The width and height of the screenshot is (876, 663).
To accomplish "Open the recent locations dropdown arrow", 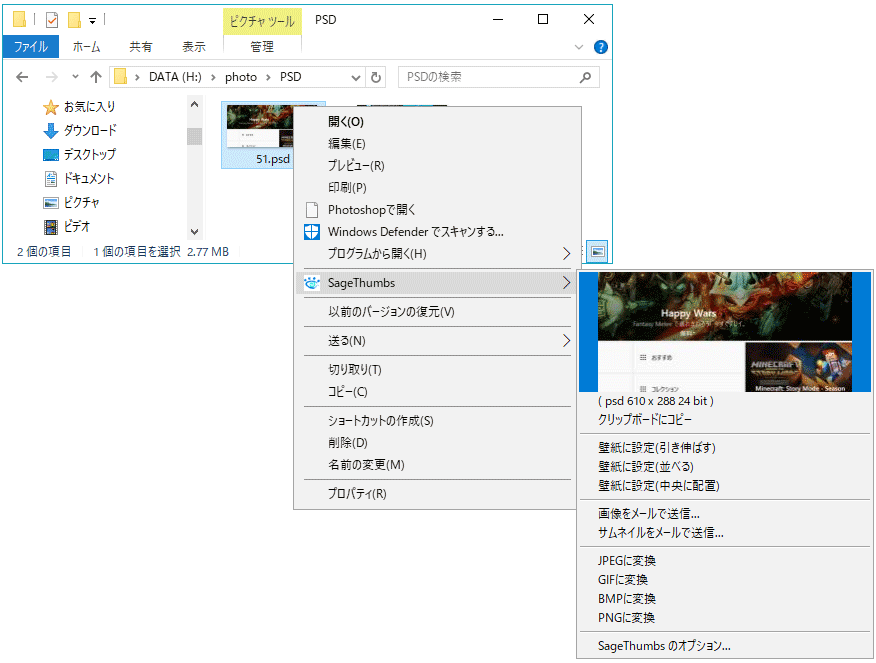I will pyautogui.click(x=75, y=77).
